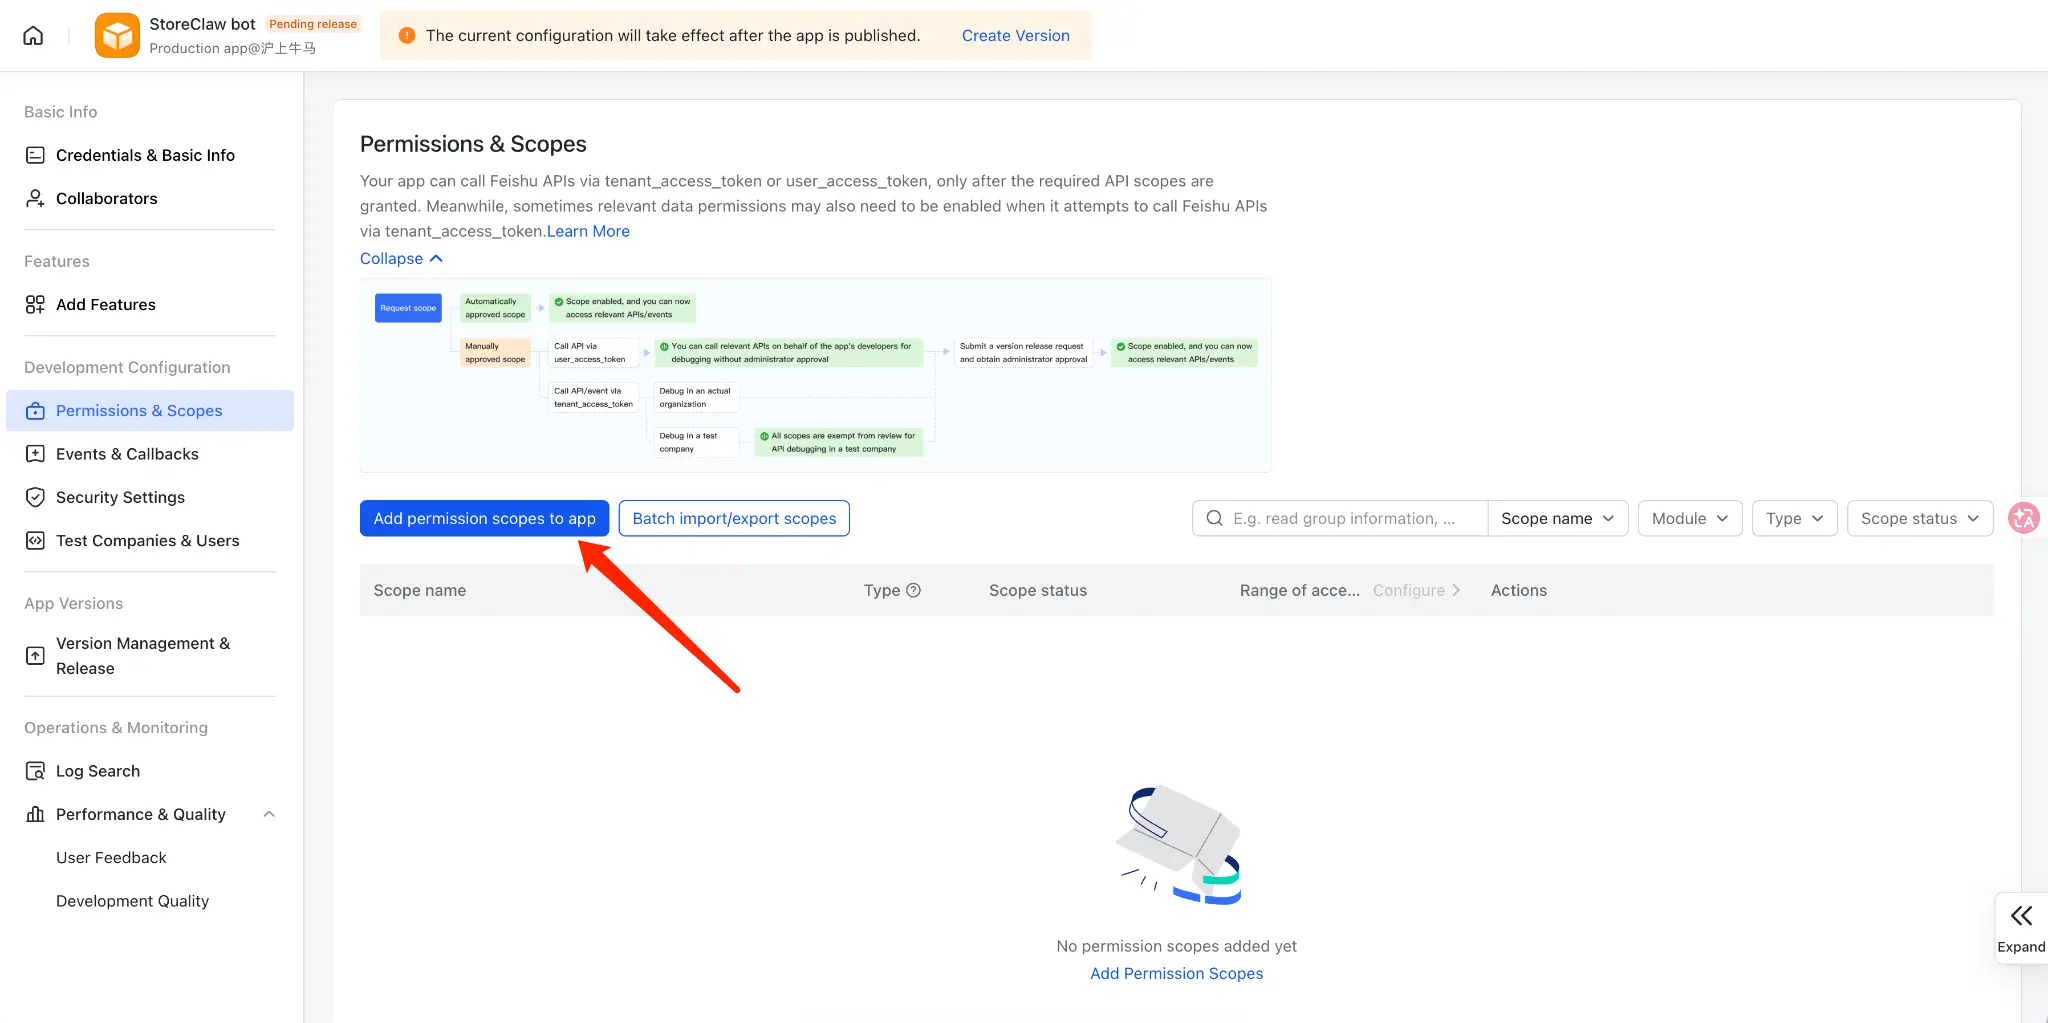Viewport: 2048px width, 1023px height.
Task: Click Create Version link in banner
Action: [x=1015, y=36]
